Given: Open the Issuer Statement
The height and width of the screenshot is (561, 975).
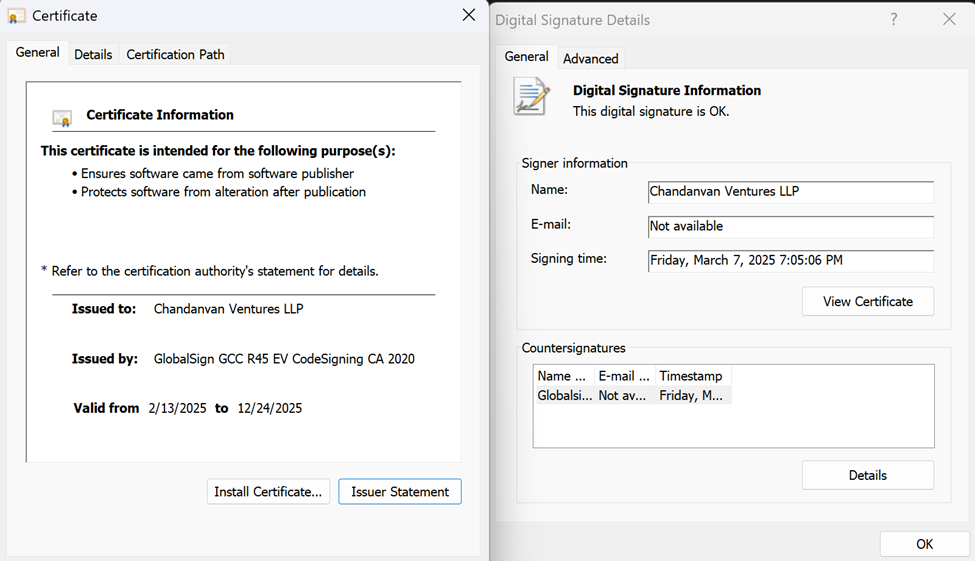Looking at the screenshot, I should pos(400,491).
